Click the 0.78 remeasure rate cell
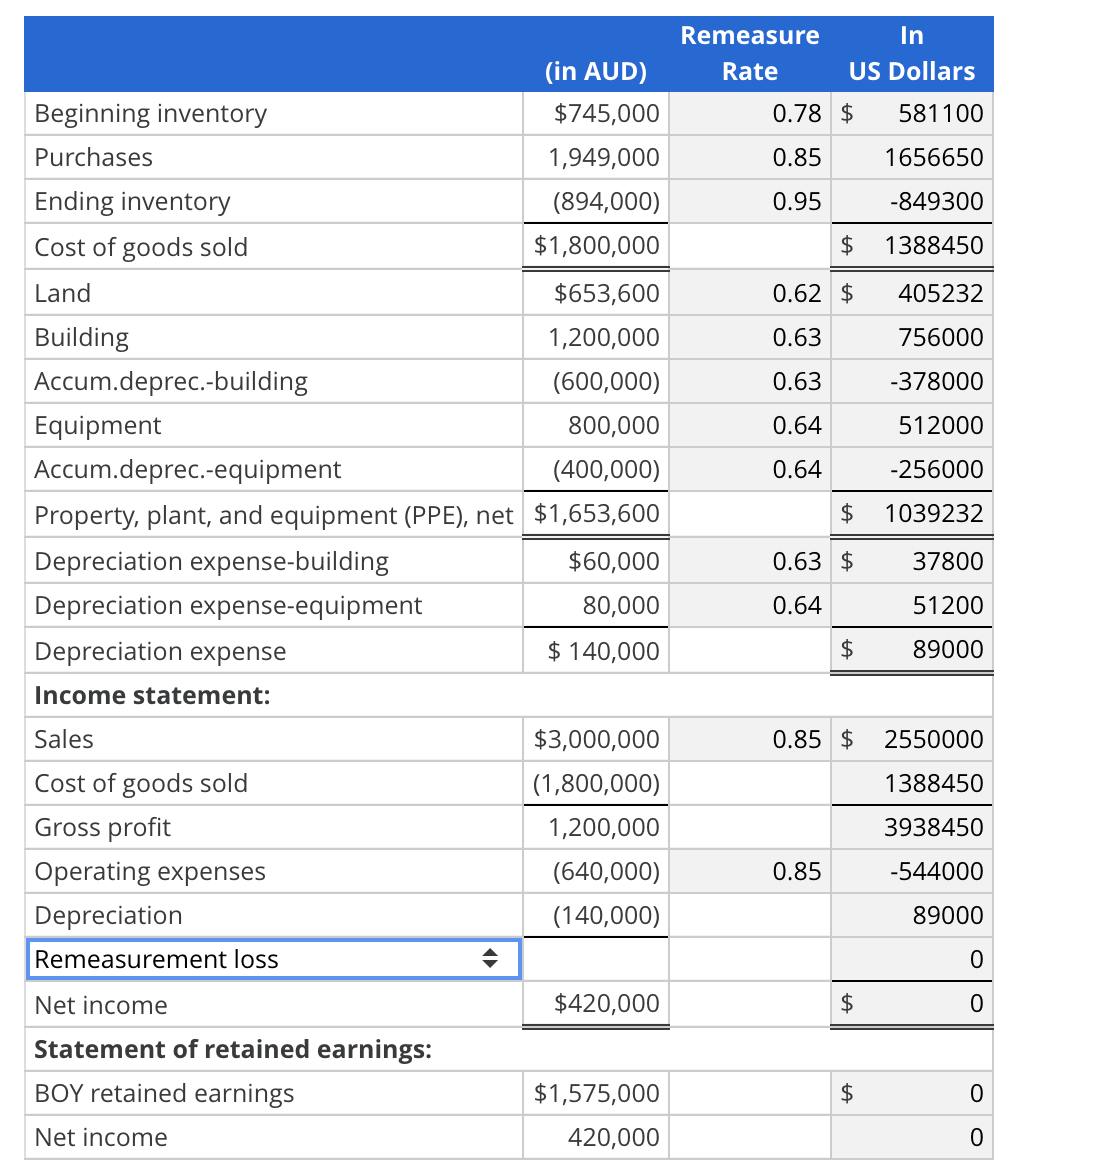 750,113
